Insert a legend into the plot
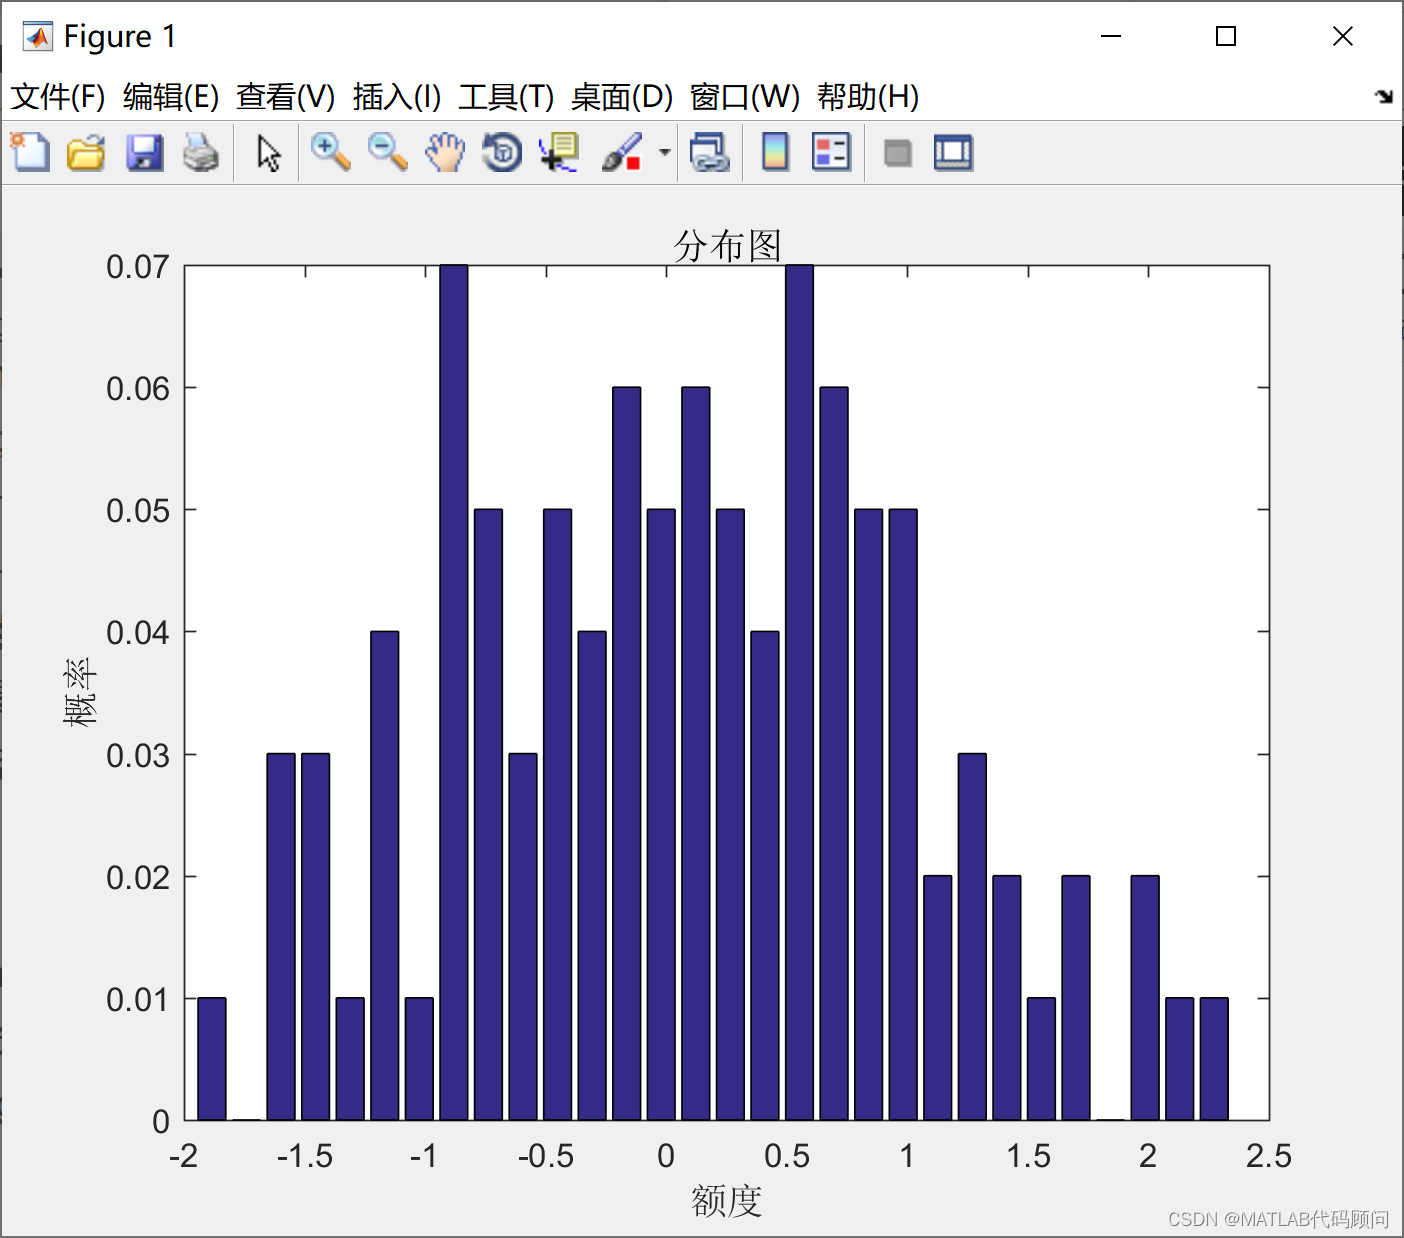Viewport: 1404px width, 1238px height. [831, 152]
